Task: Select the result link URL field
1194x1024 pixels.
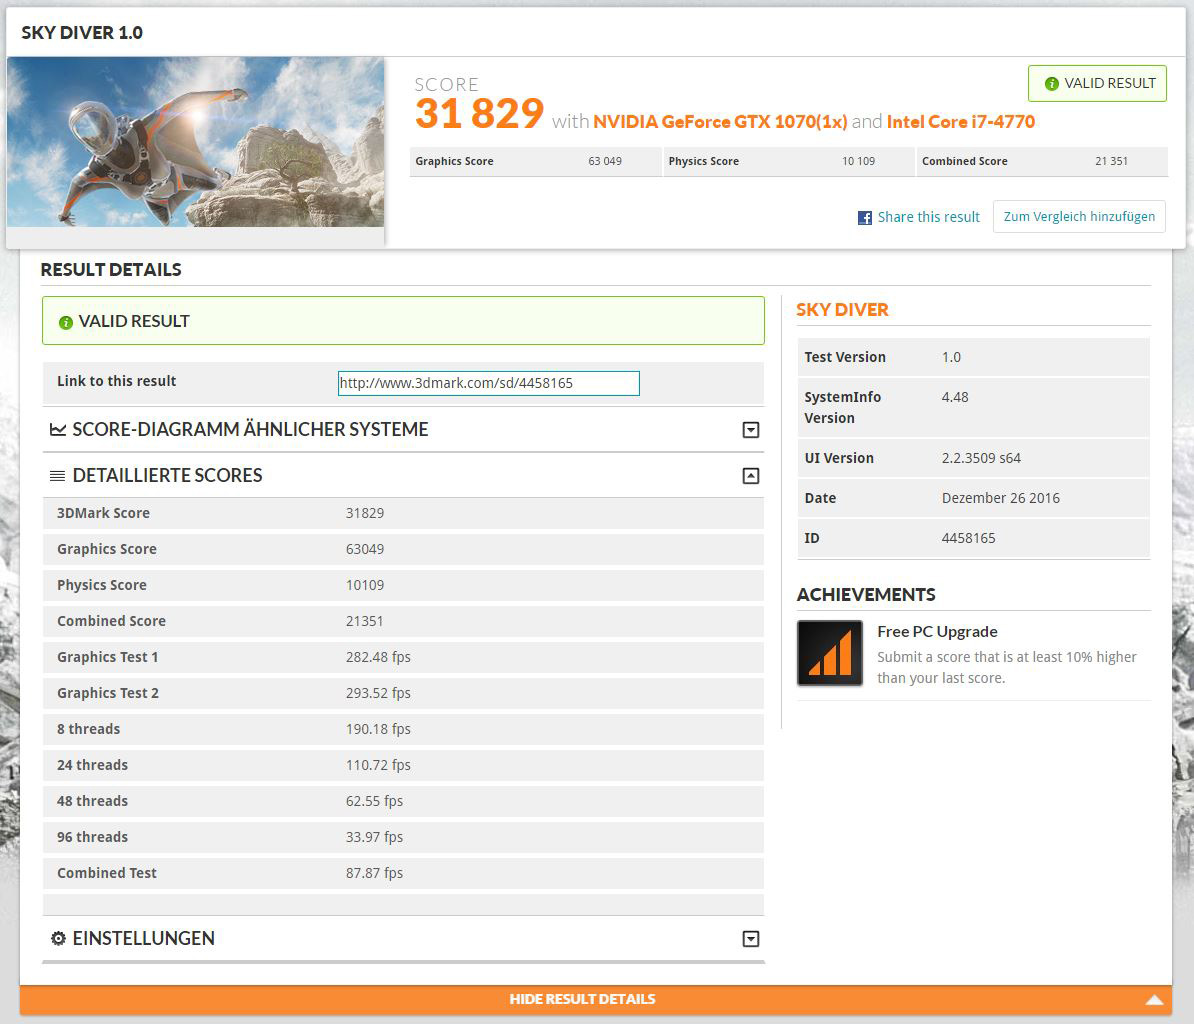Action: (488, 383)
